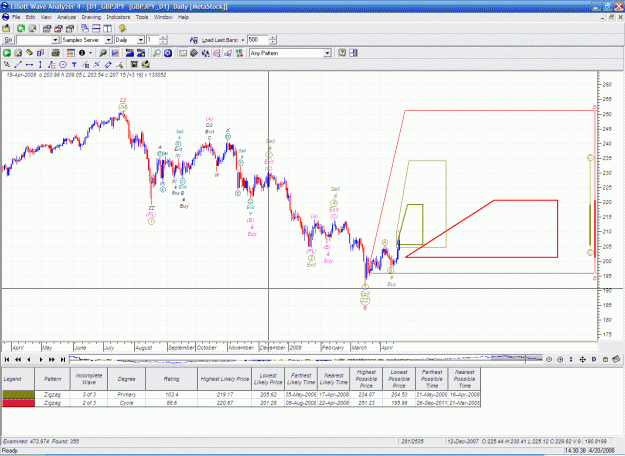Open the Indicators menu

(x=118, y=17)
